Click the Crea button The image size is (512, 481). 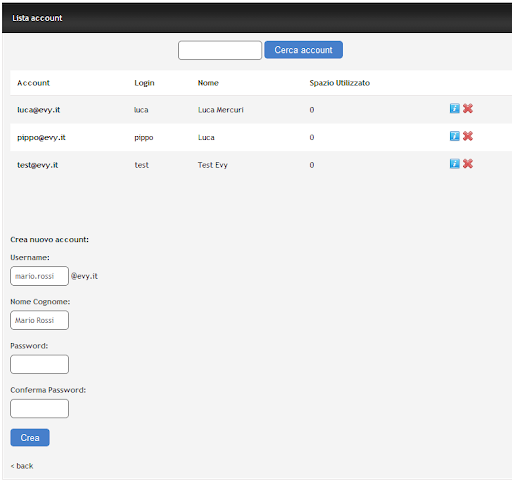point(30,437)
